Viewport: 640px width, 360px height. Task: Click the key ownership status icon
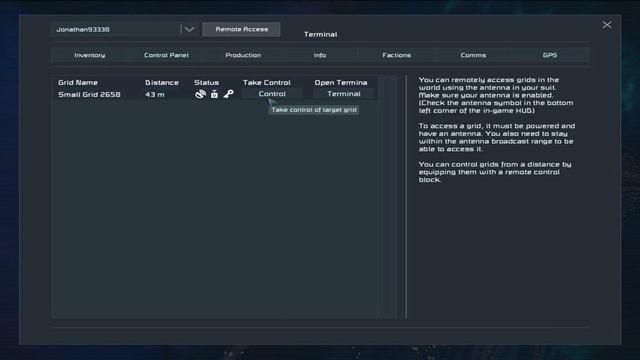(229, 94)
